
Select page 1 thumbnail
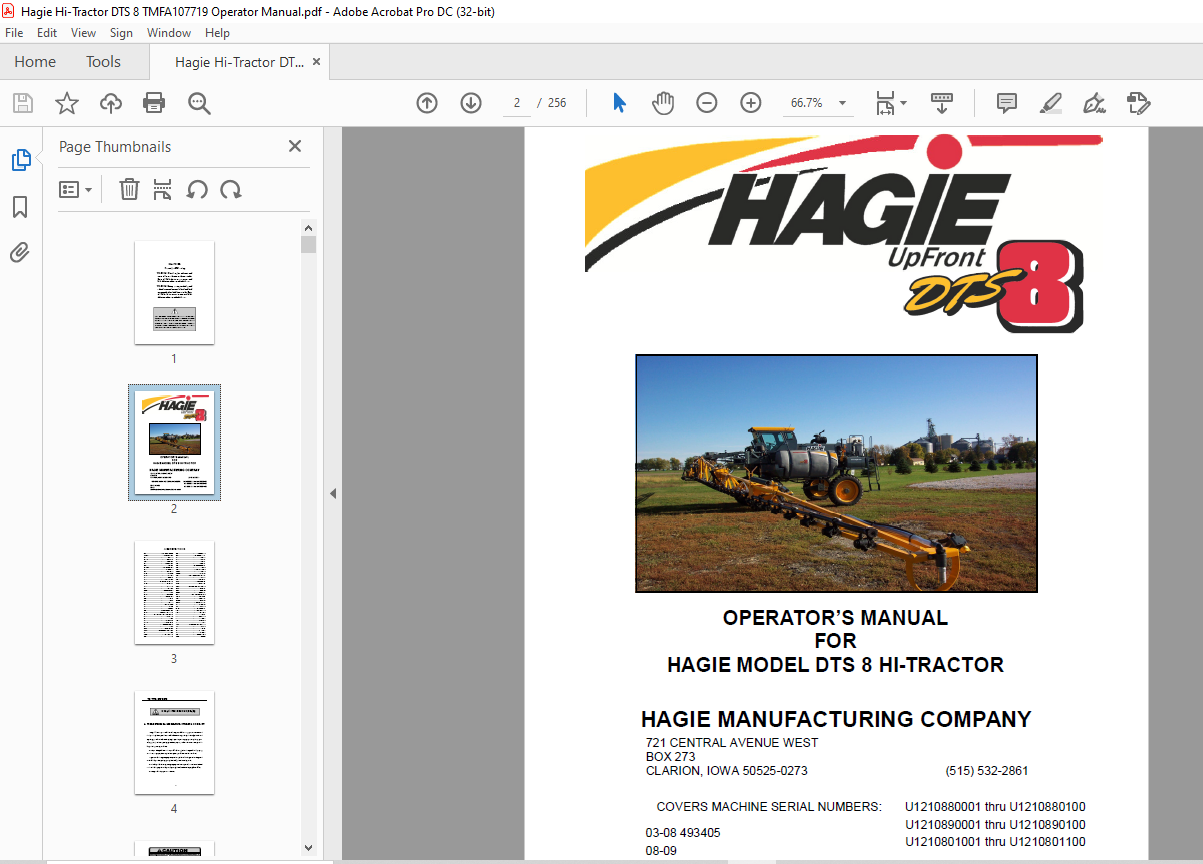point(174,292)
